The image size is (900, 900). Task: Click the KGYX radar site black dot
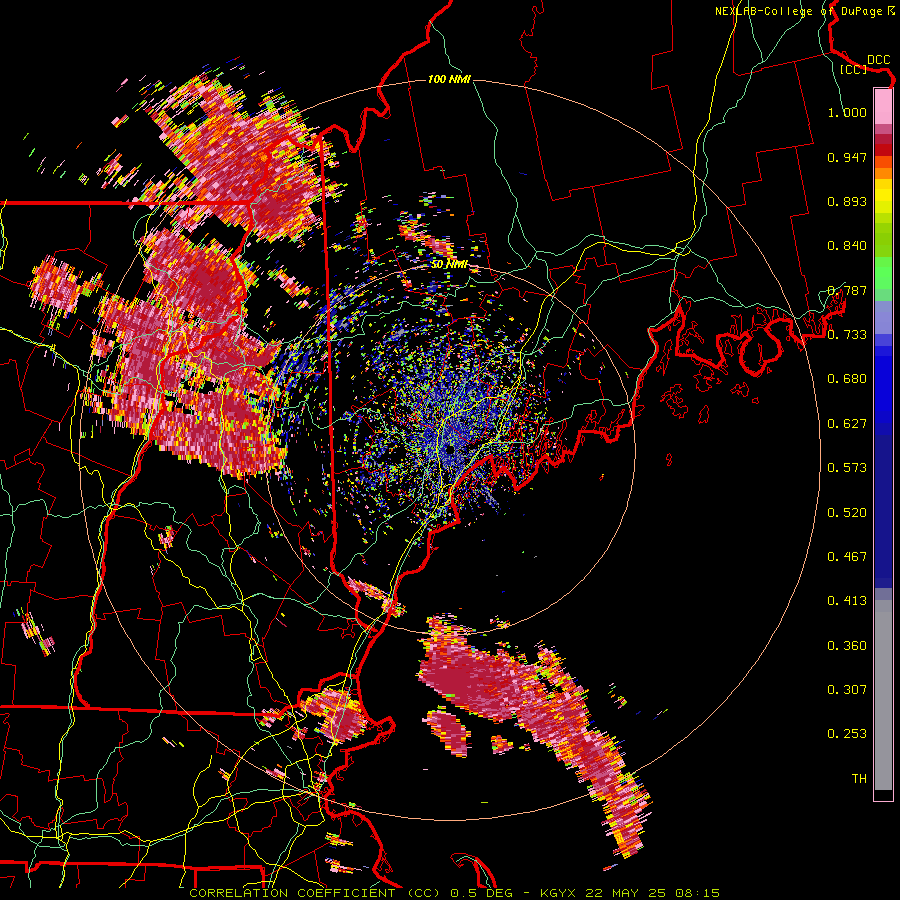click(450, 449)
